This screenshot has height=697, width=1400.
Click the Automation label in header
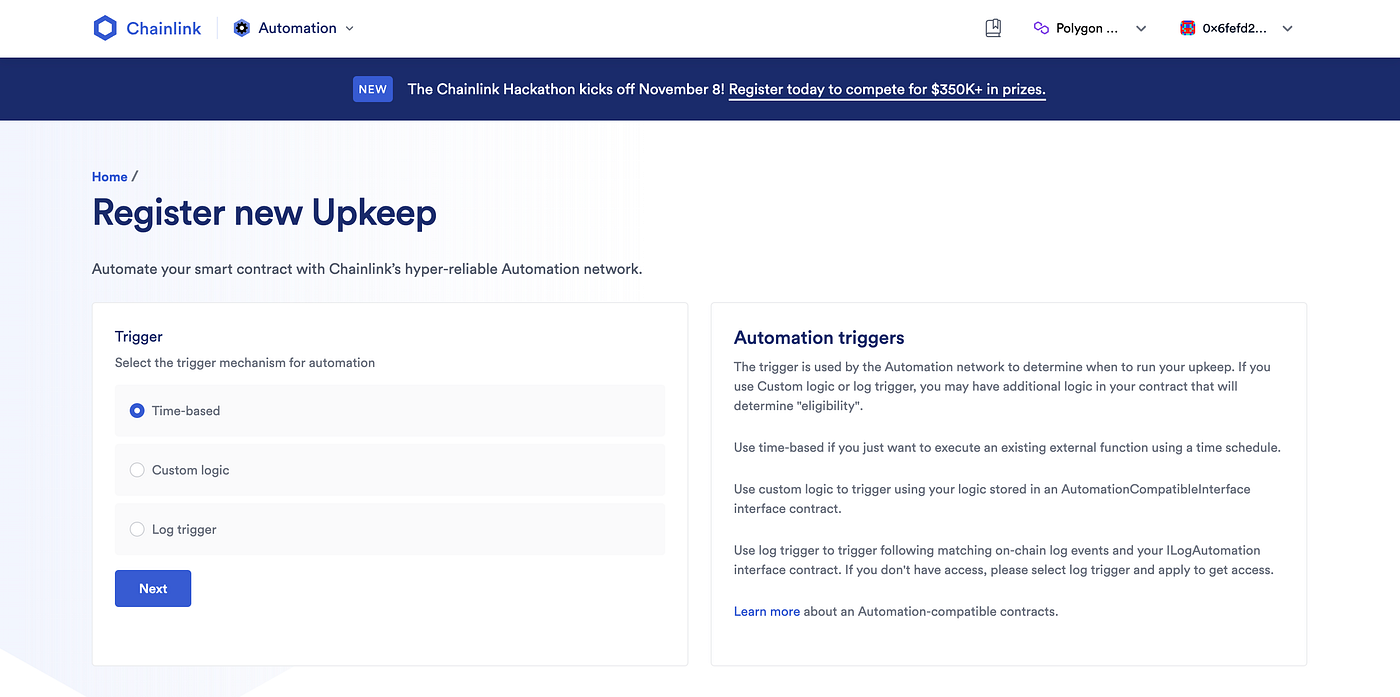coord(297,28)
